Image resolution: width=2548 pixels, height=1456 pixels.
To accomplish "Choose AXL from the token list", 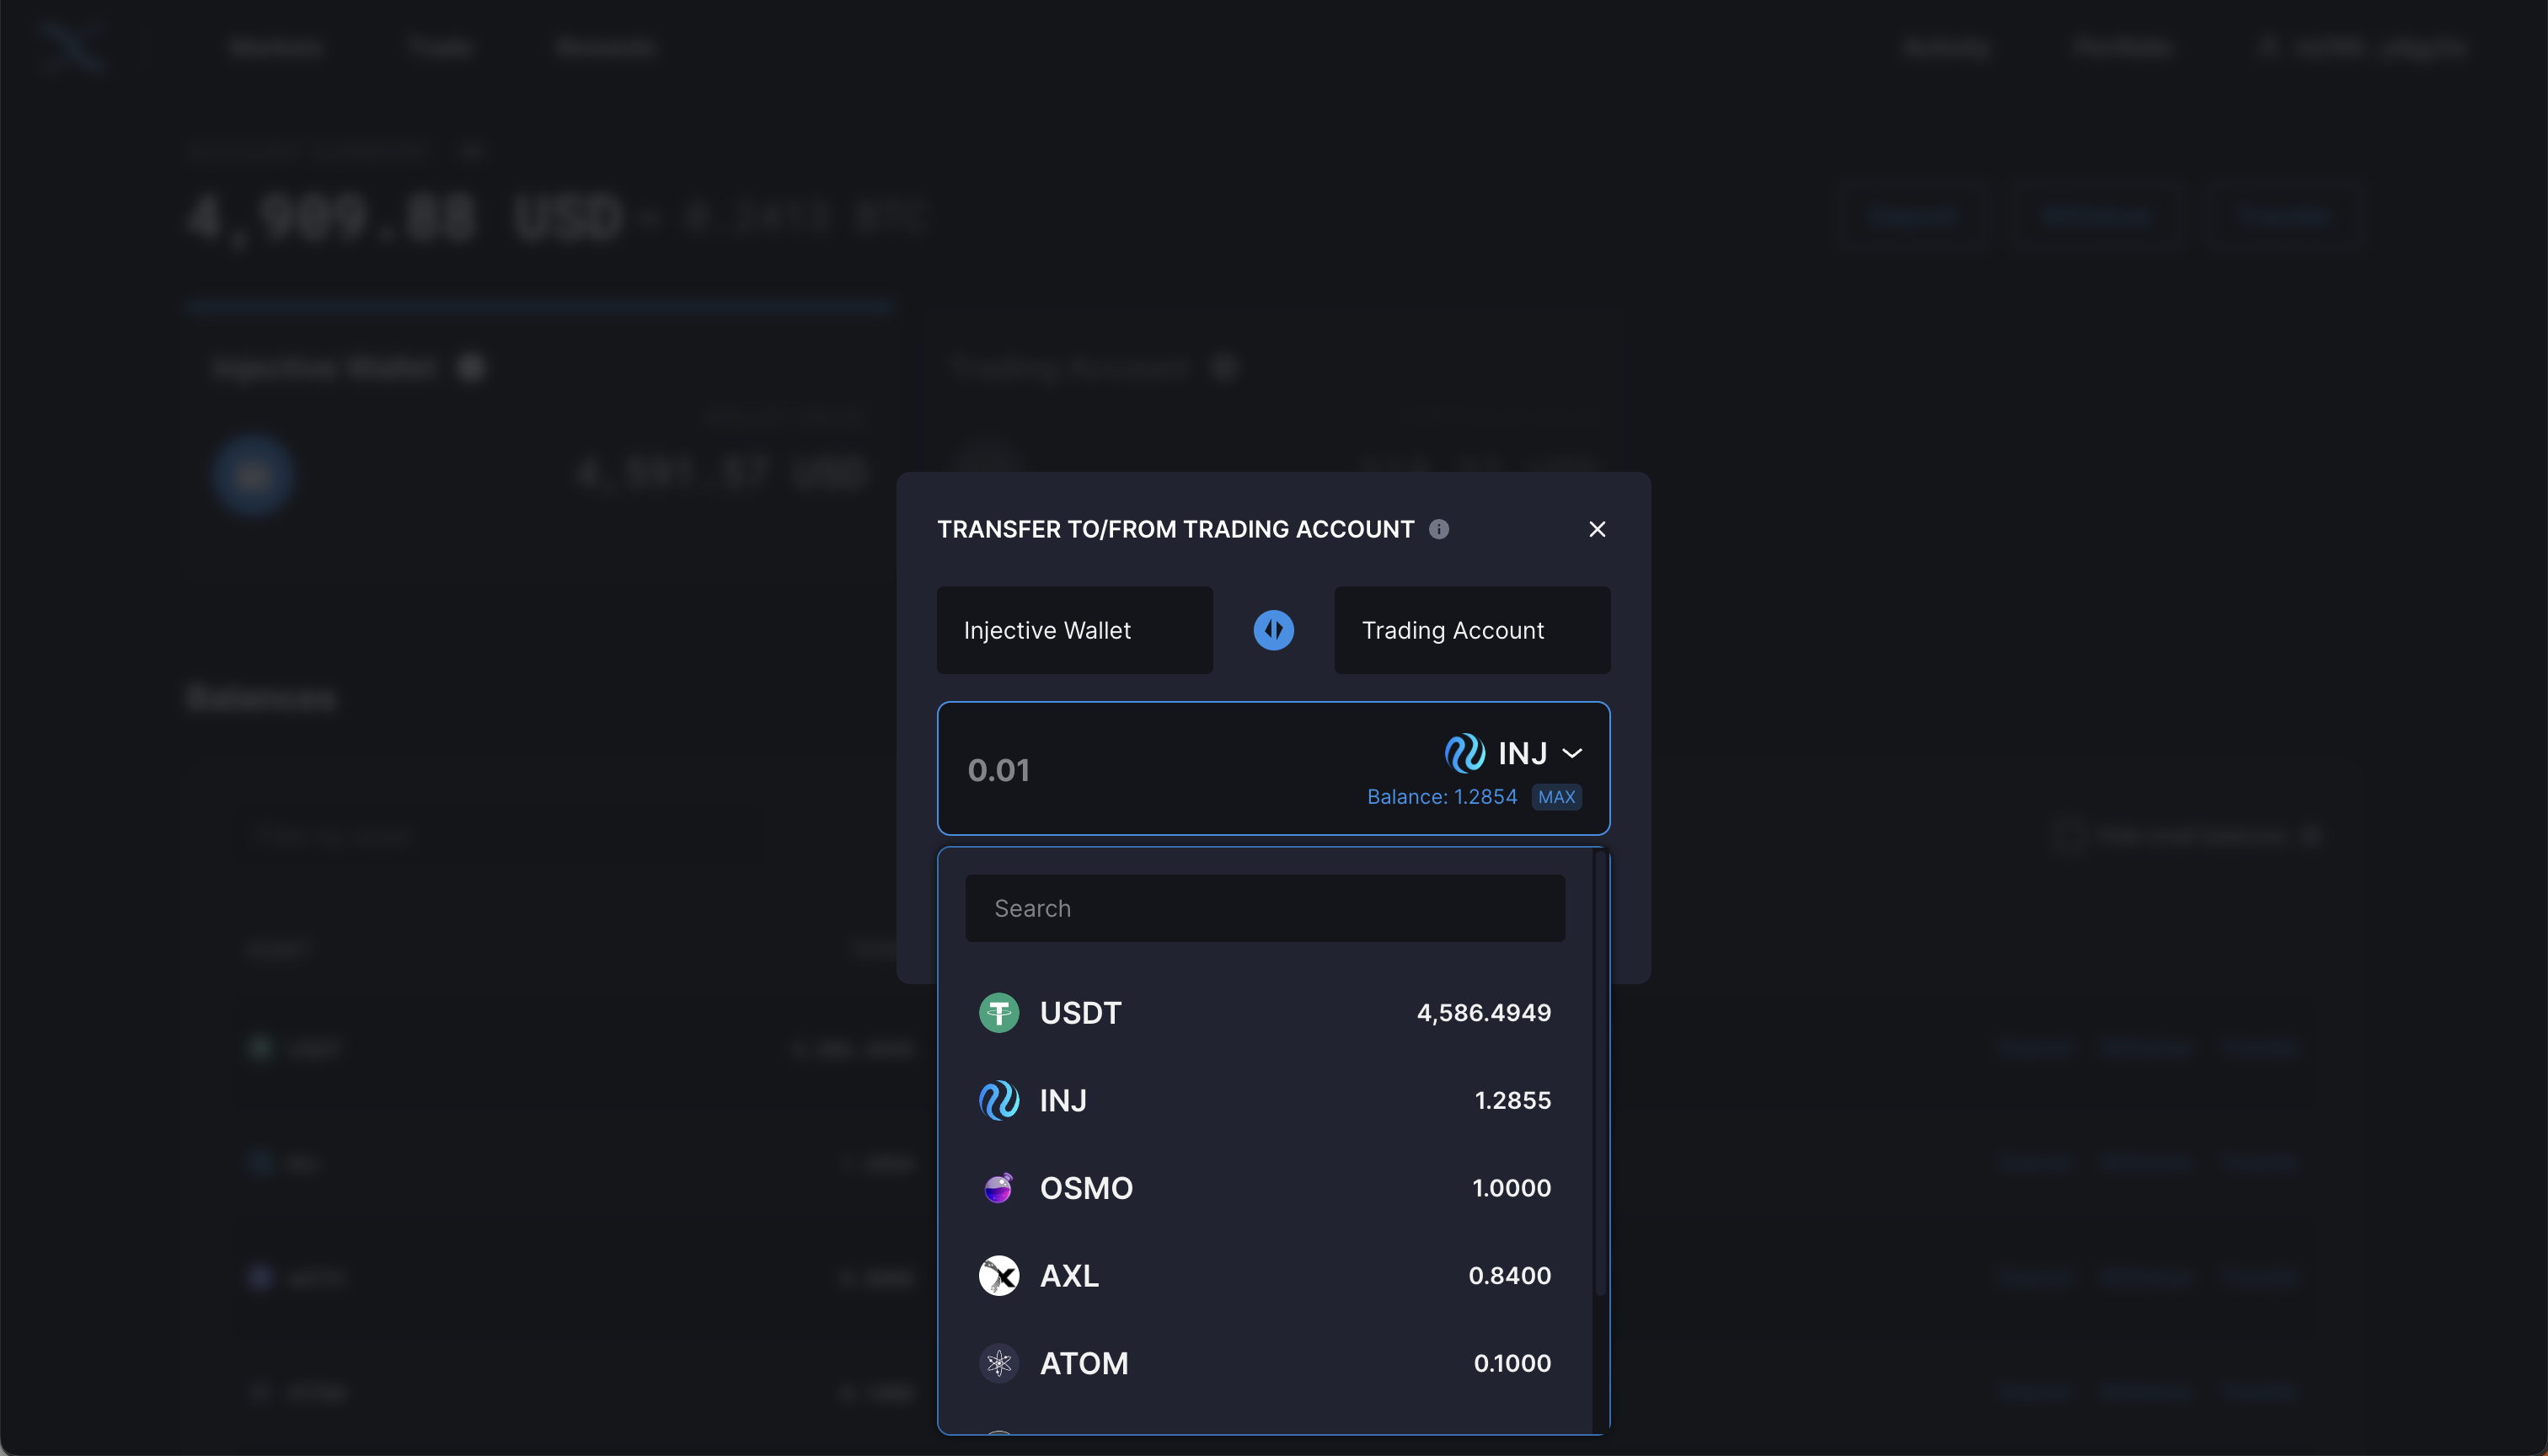I will 1265,1276.
